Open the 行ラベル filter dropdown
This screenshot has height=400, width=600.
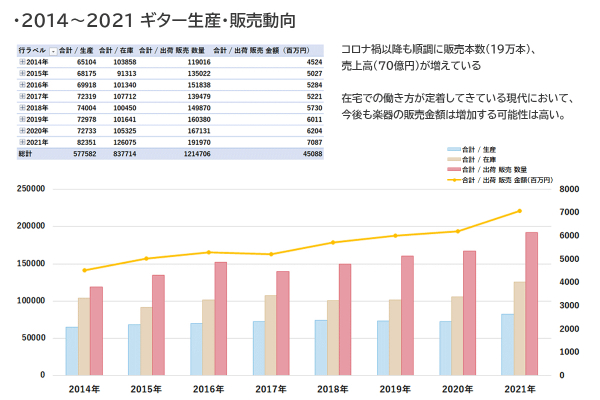click(52, 49)
